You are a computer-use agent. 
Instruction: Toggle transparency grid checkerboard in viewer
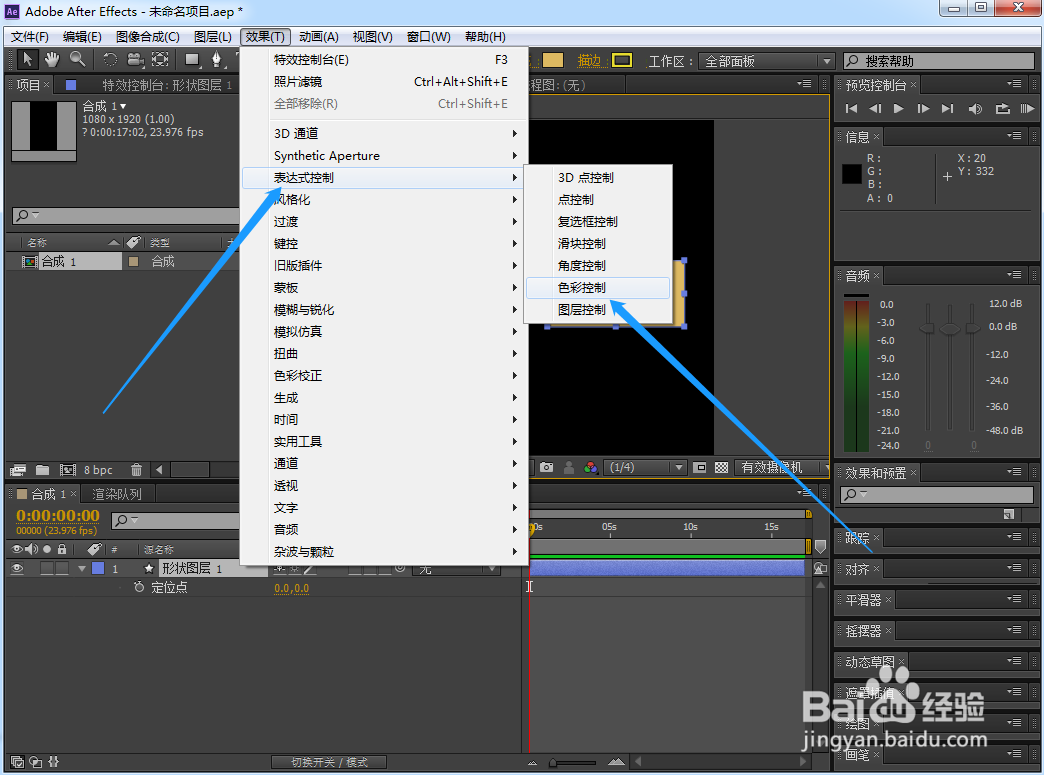pos(721,467)
